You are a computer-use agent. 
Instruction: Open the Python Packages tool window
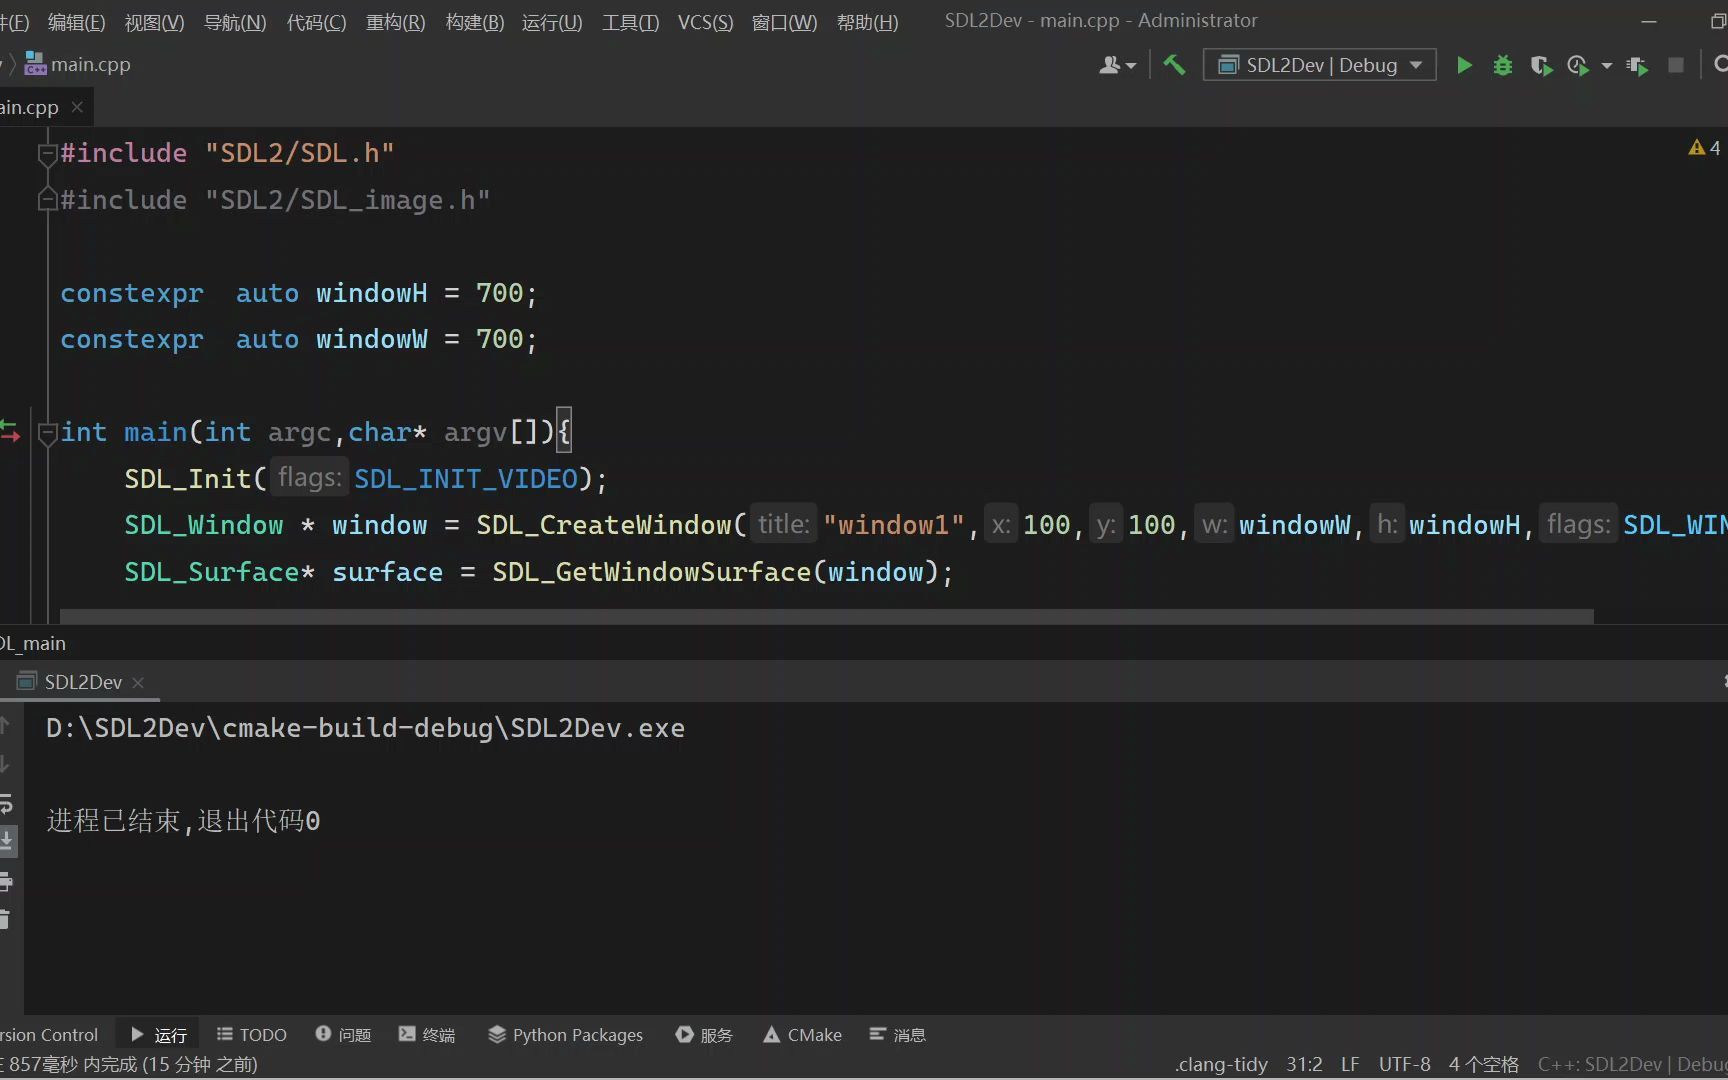565,1035
